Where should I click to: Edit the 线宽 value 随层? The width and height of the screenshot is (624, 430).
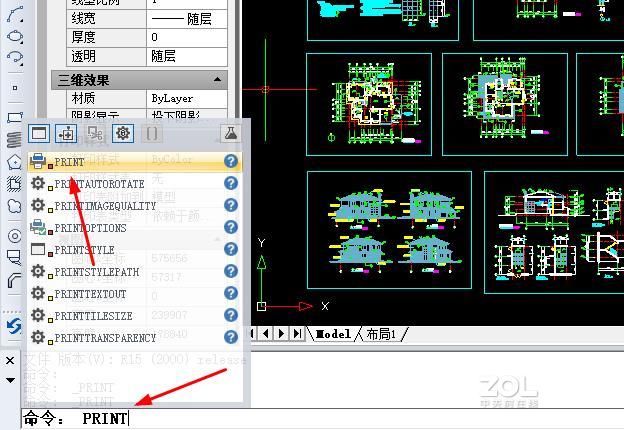tap(187, 19)
